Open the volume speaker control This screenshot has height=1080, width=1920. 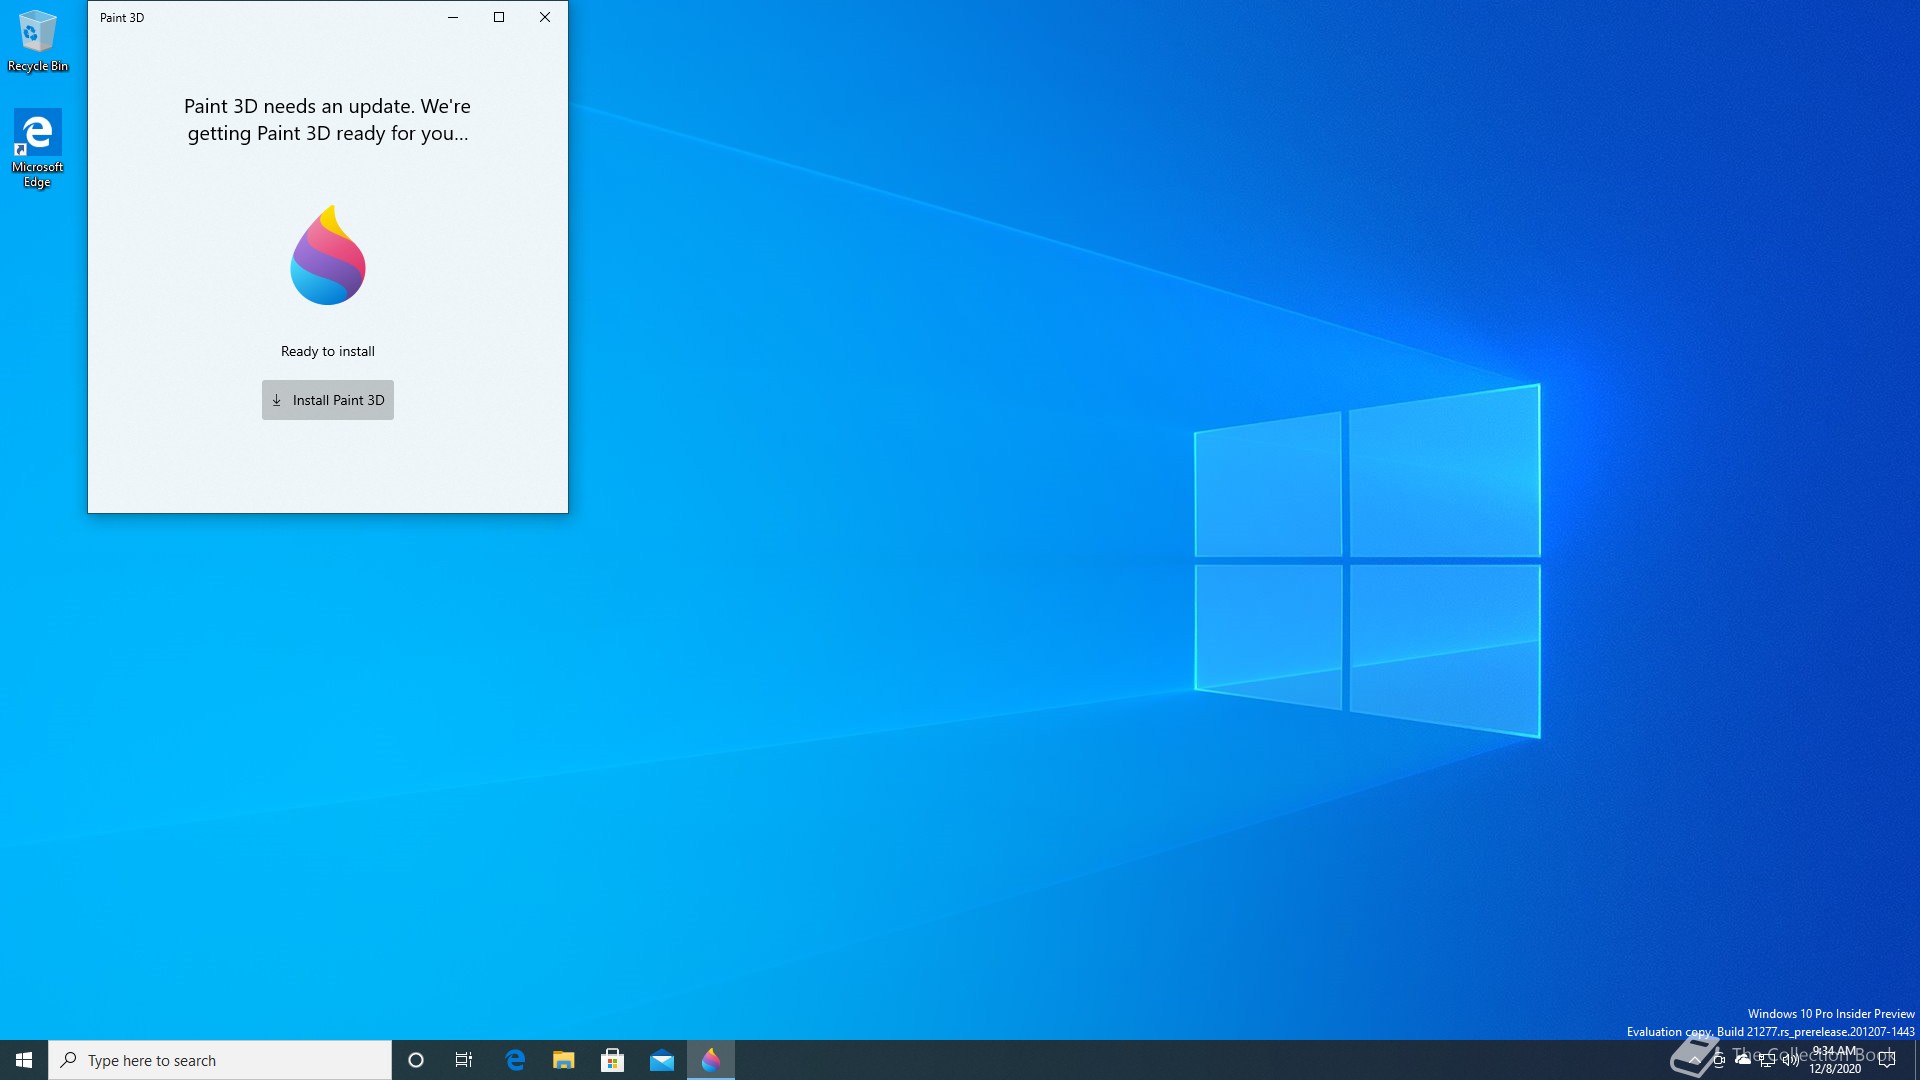pyautogui.click(x=1791, y=1060)
